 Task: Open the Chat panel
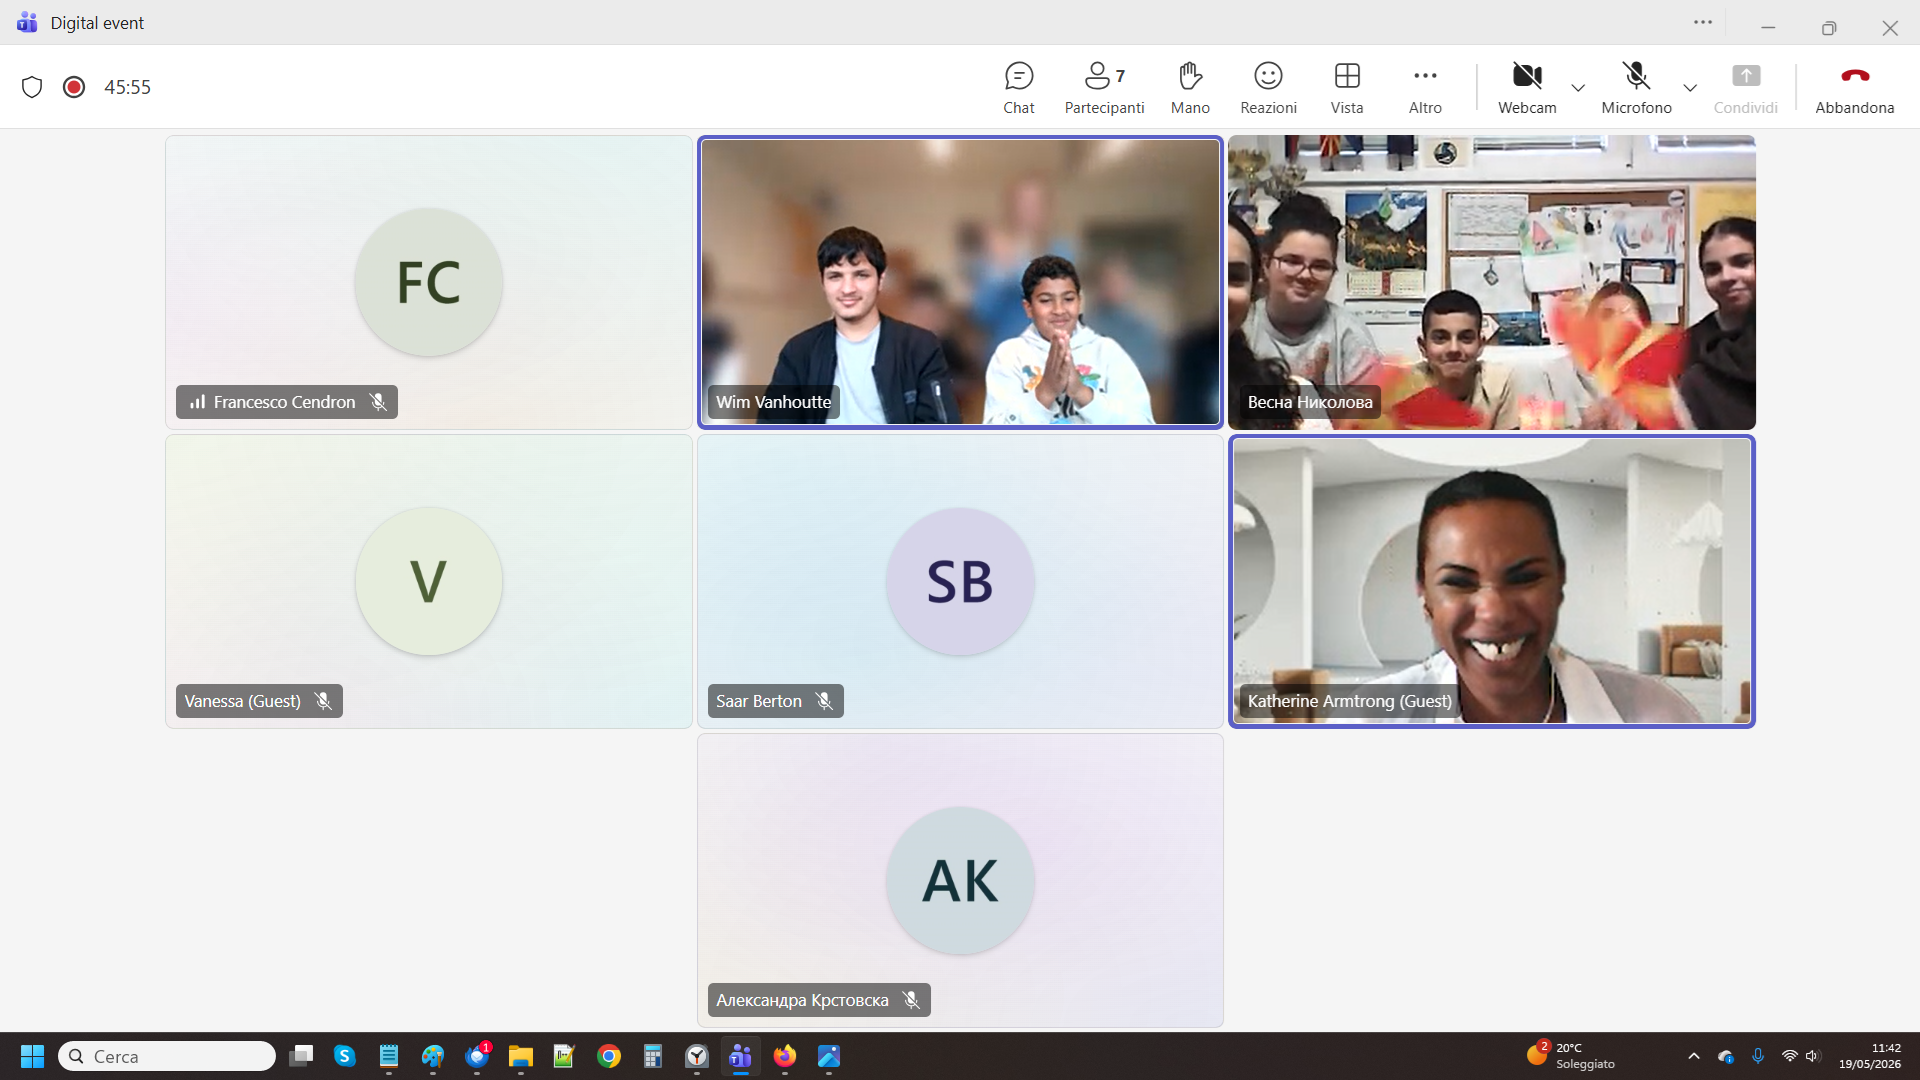pos(1018,88)
